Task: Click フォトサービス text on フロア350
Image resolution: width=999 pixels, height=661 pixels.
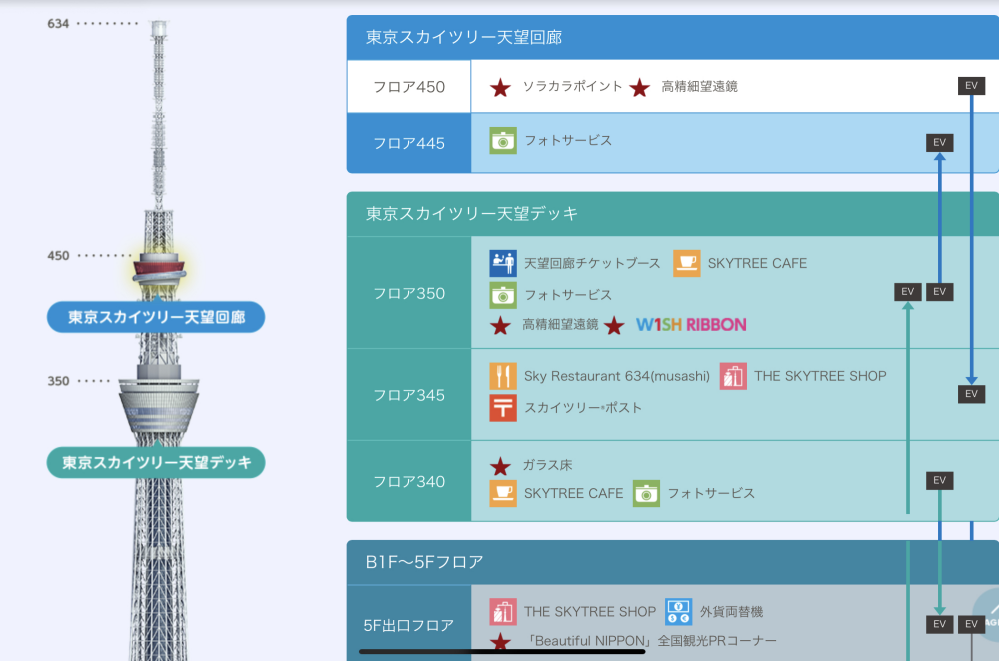Action: coord(568,294)
